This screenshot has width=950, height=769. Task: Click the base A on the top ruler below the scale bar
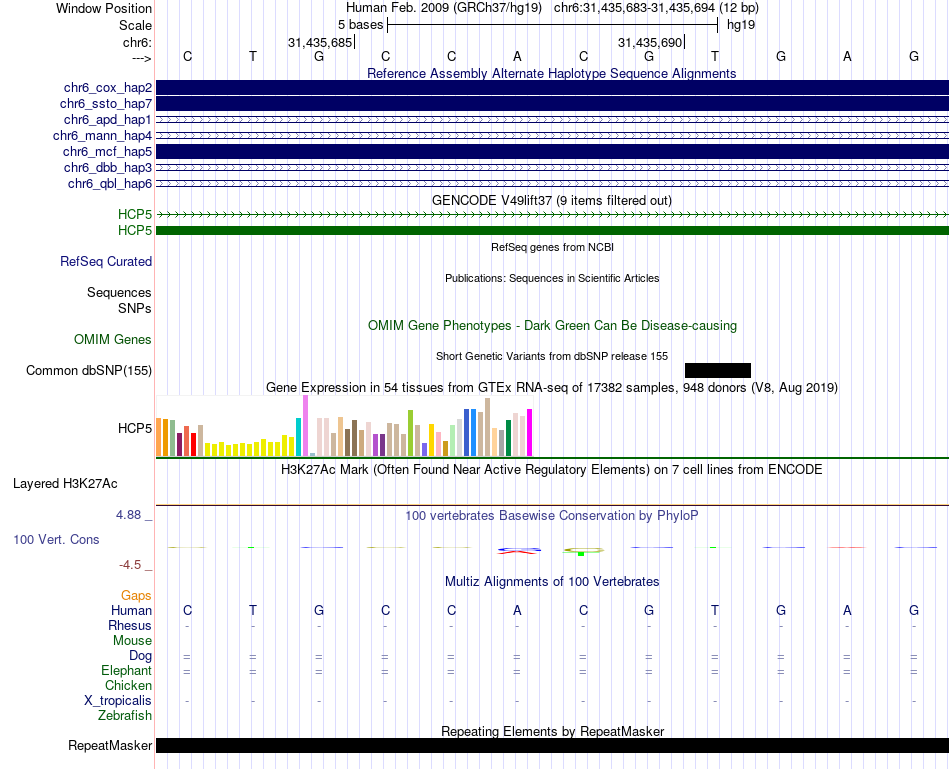coord(517,56)
